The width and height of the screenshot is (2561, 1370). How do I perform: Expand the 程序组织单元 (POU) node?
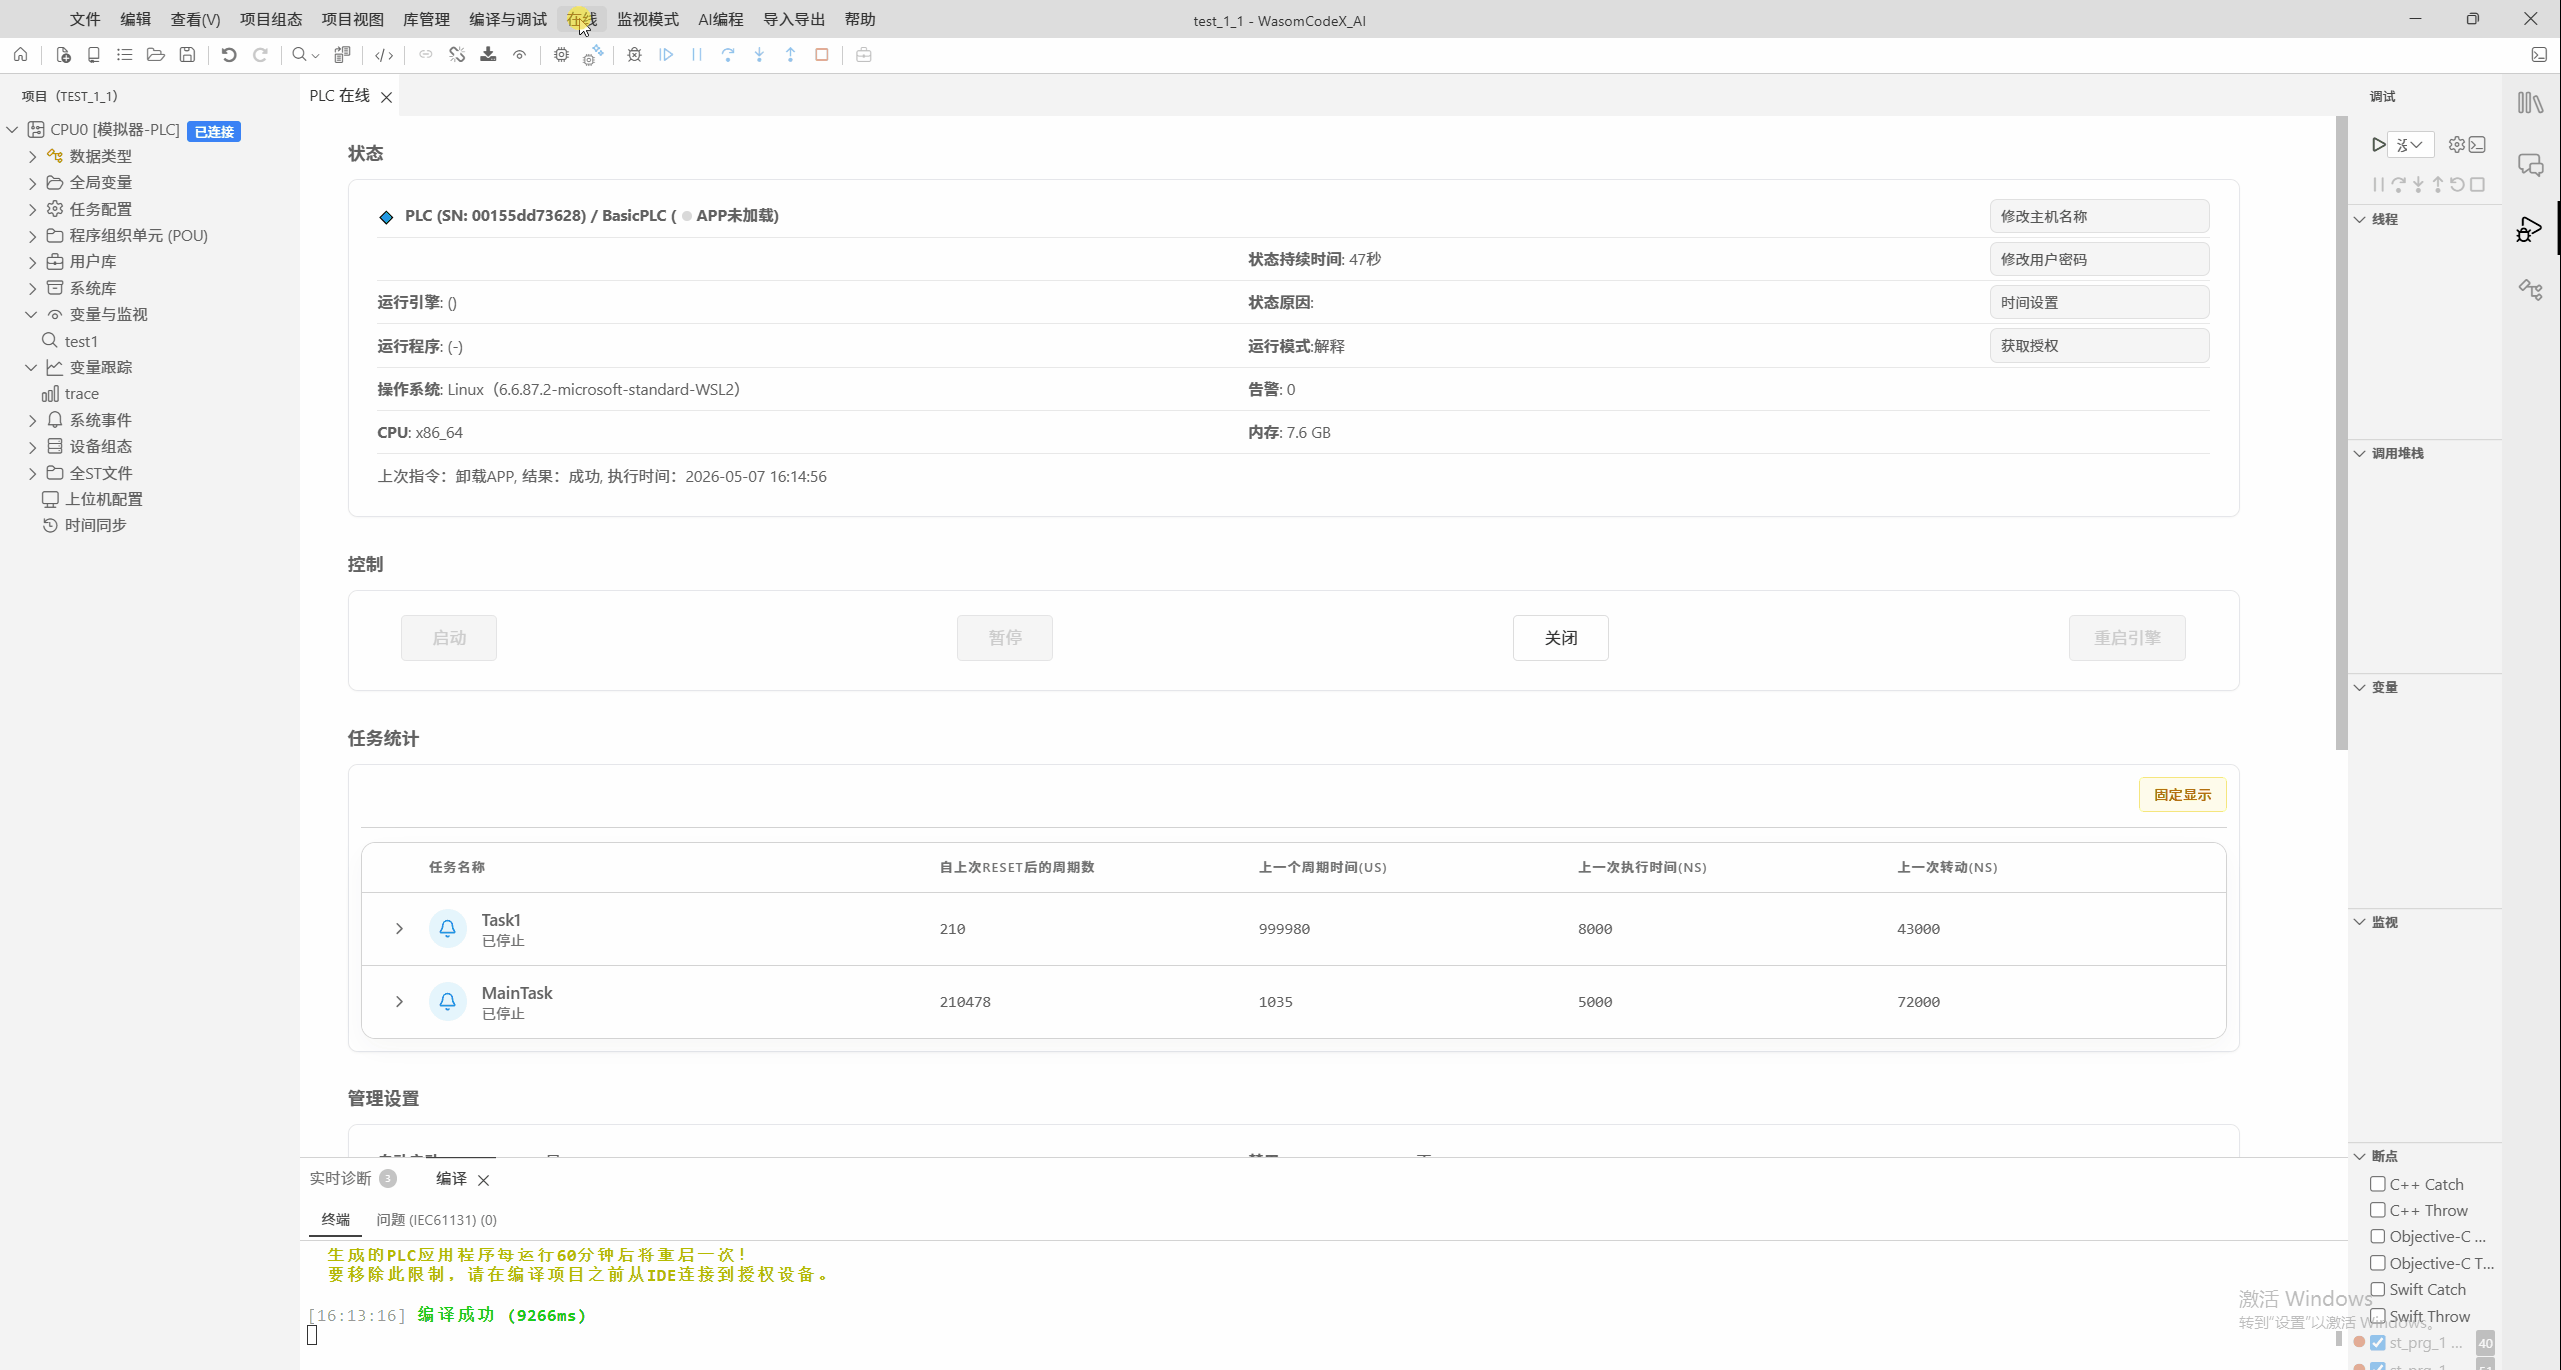click(32, 236)
